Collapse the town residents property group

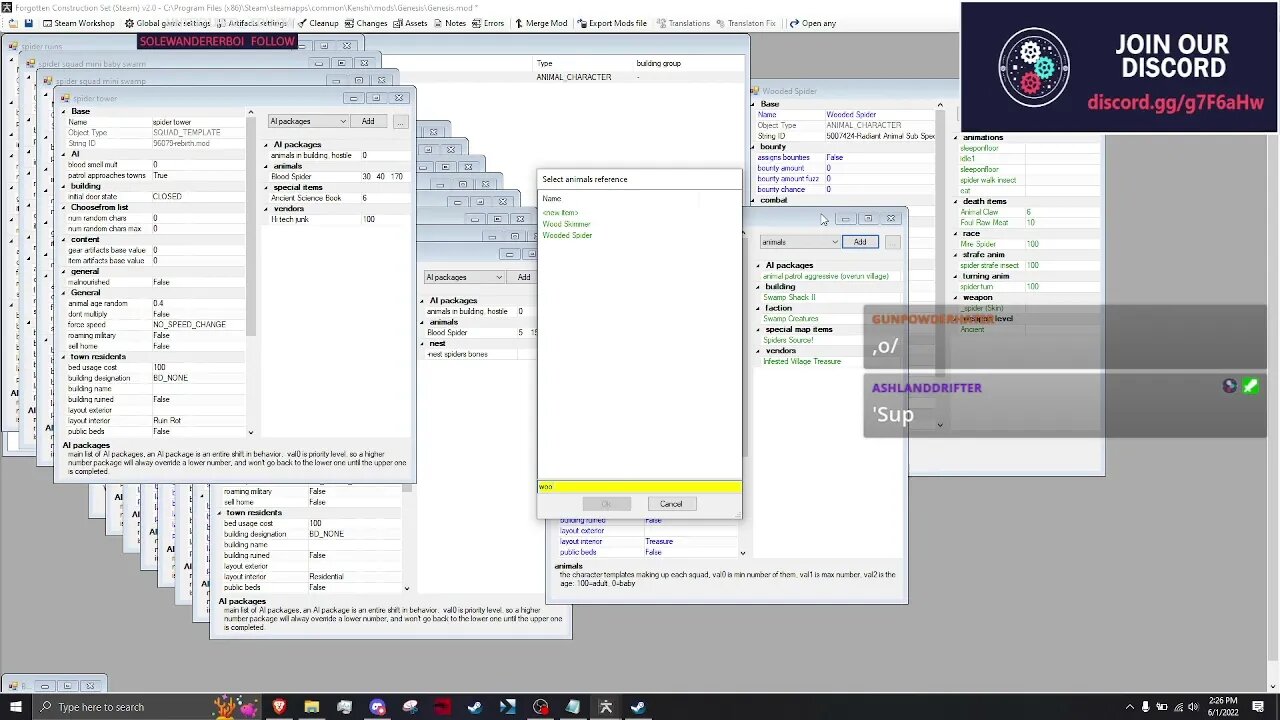(64, 356)
